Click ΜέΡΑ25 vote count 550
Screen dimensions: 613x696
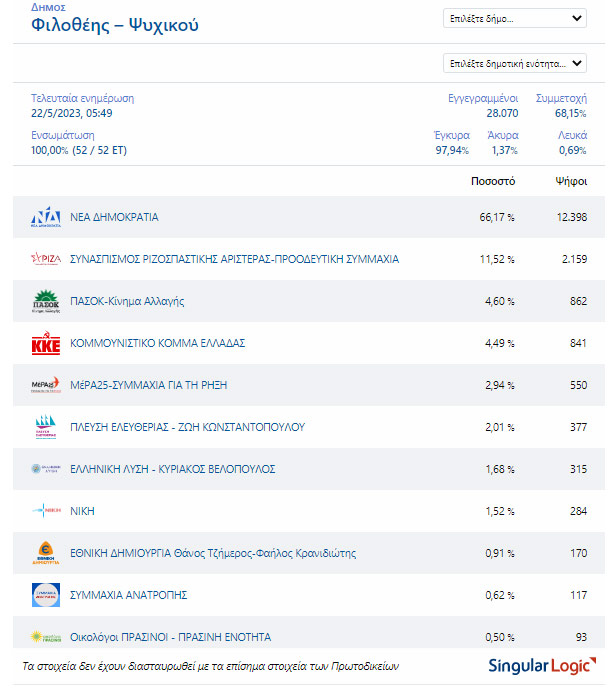(578, 385)
